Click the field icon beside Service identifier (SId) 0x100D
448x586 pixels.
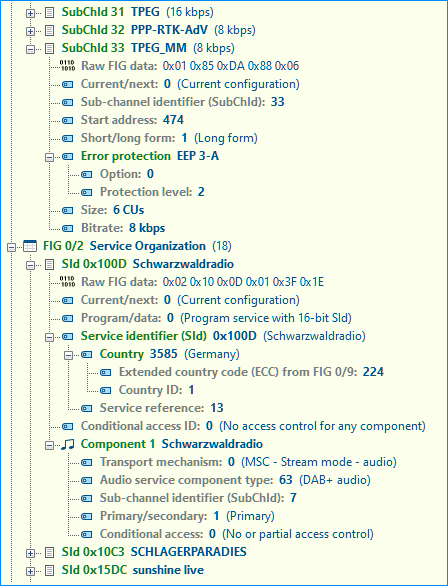tap(68, 336)
